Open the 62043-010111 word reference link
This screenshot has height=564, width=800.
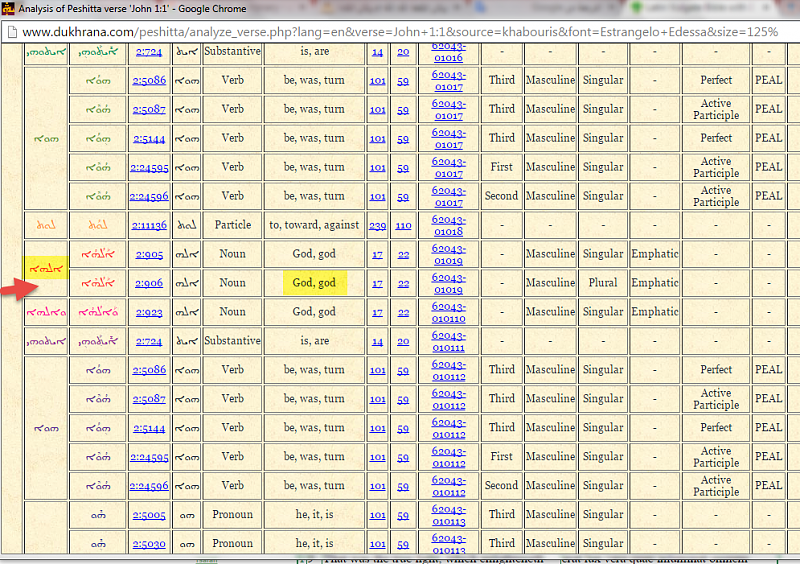pyautogui.click(x=448, y=341)
